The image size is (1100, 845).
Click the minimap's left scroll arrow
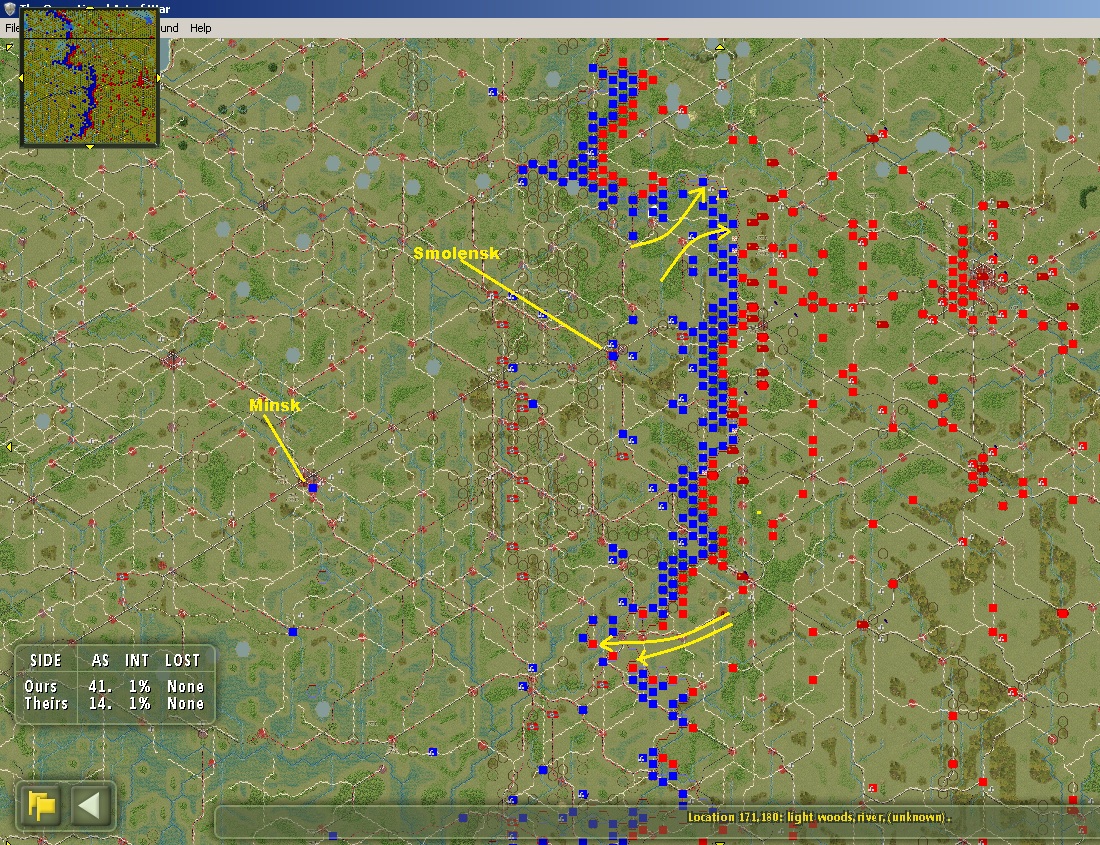[21, 78]
